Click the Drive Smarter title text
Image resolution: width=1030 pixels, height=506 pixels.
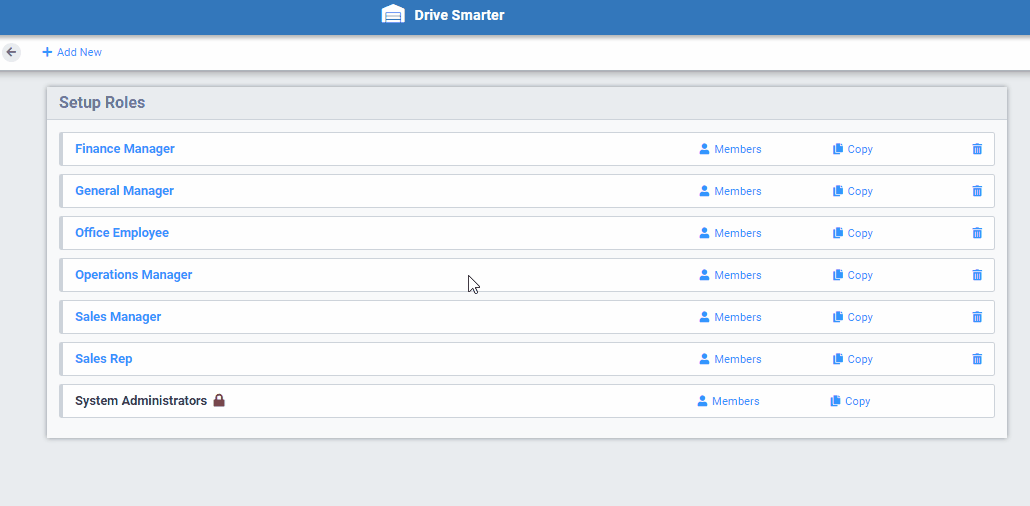(459, 15)
